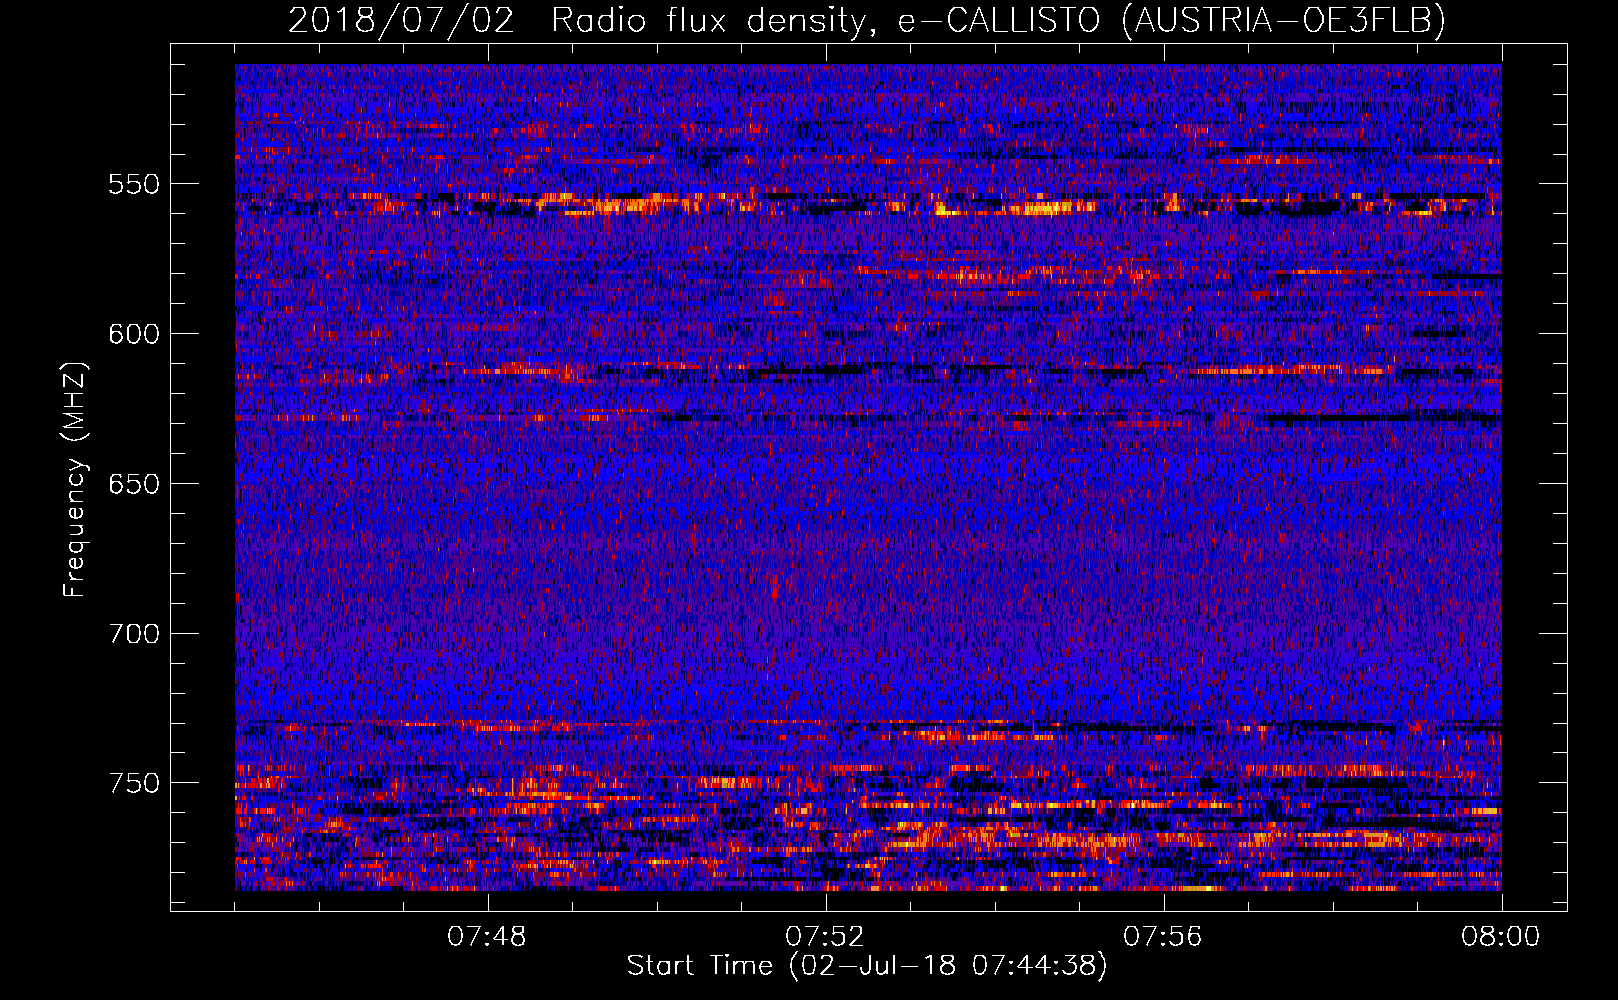Select the 750 frequency axis label
Screen dimensions: 1618x1000
click(134, 783)
